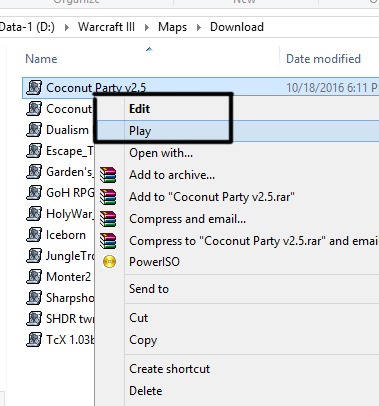Select the Sharpsho file name
Screen dimensions: 379x406
(70, 298)
